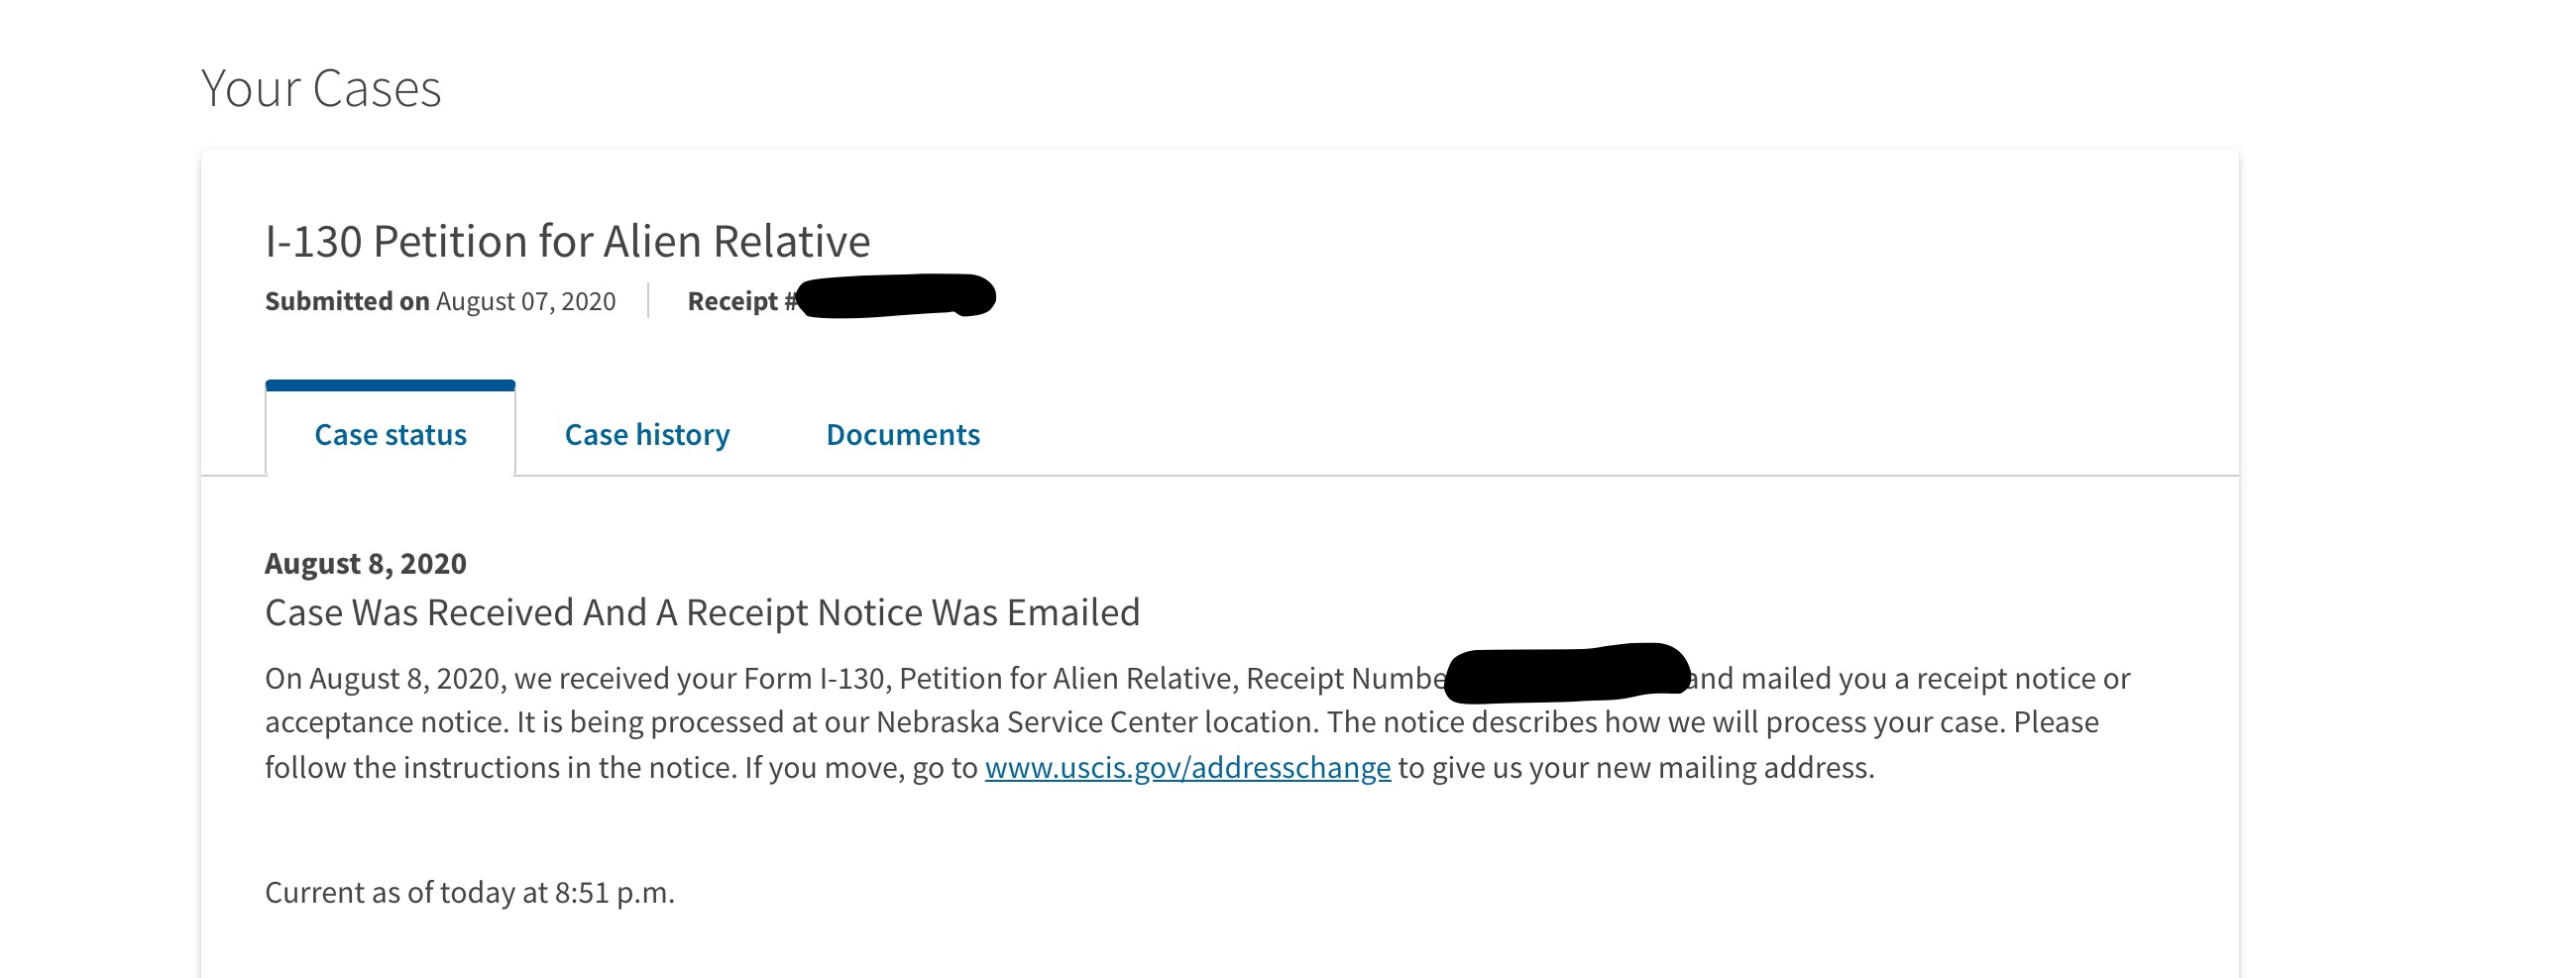Click the Current as of today timestamp
The height and width of the screenshot is (978, 2576).
coord(470,892)
